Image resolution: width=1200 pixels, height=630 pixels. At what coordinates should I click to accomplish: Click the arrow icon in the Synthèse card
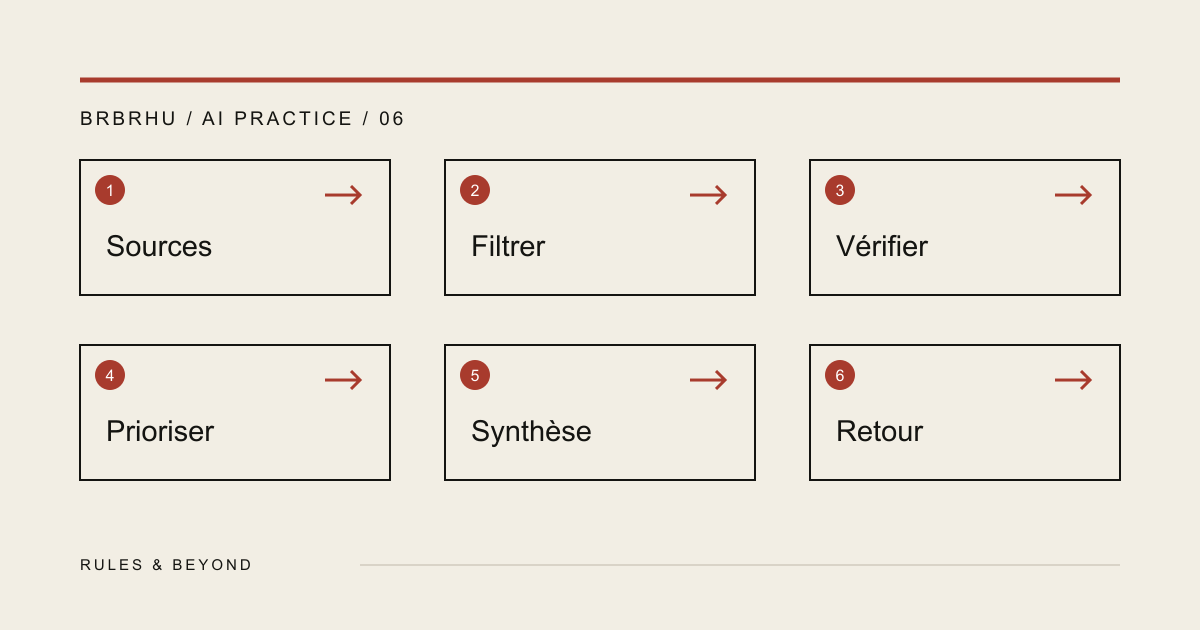click(708, 380)
